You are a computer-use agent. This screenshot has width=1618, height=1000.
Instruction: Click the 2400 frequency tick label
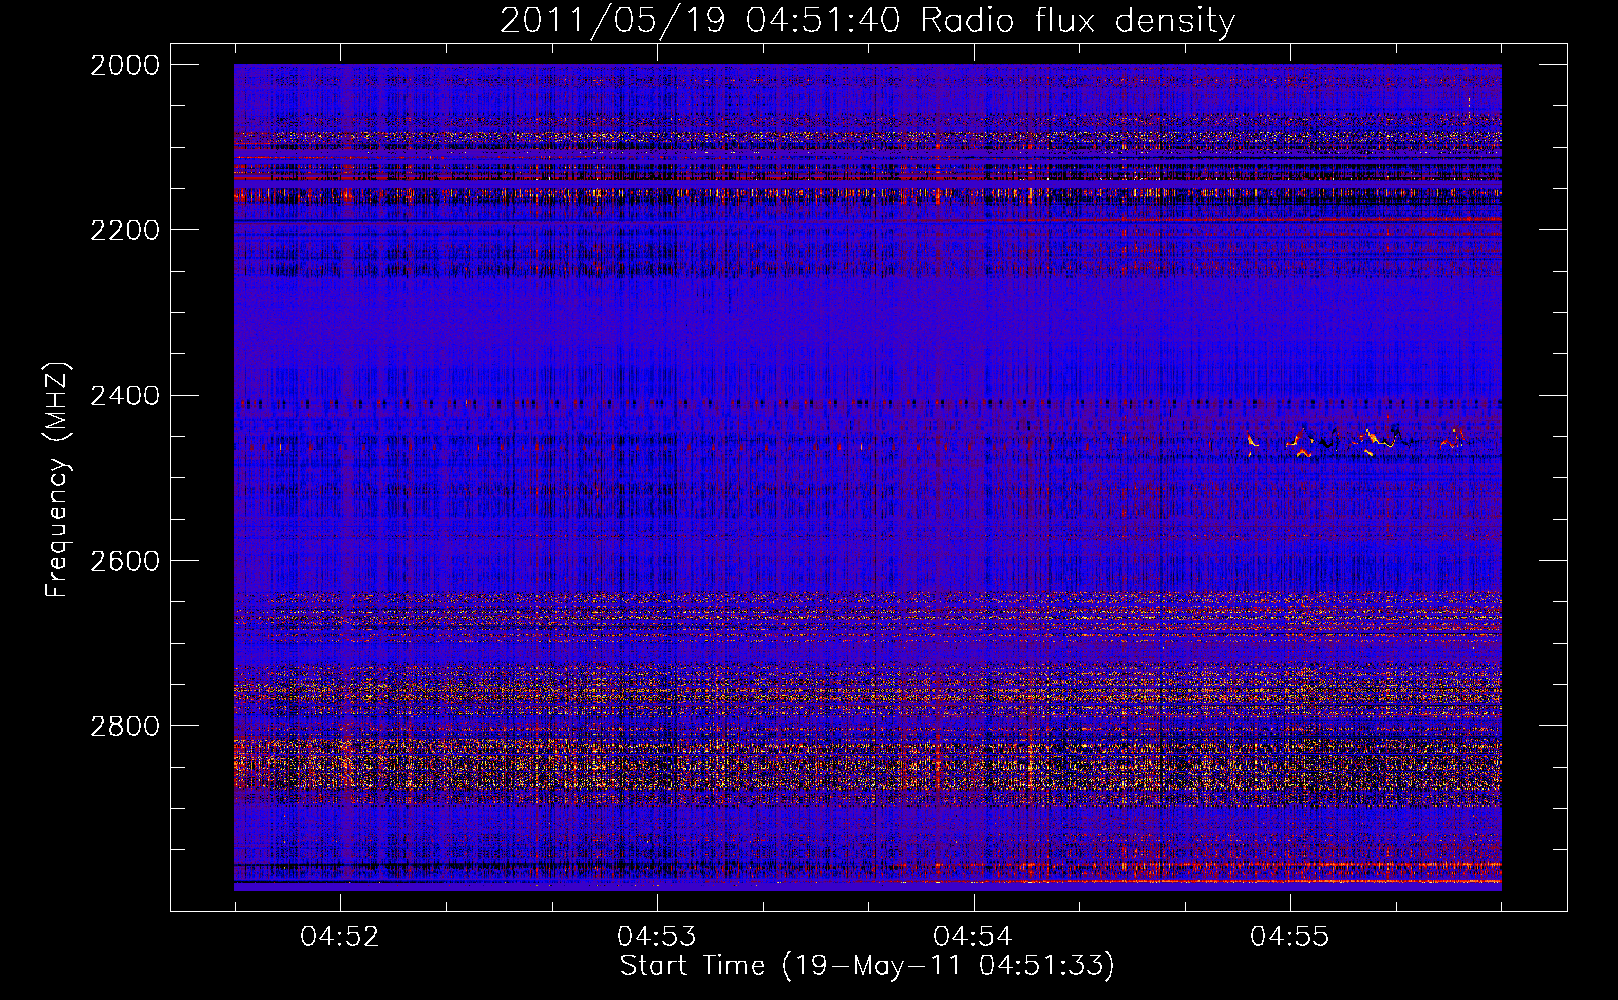[125, 396]
